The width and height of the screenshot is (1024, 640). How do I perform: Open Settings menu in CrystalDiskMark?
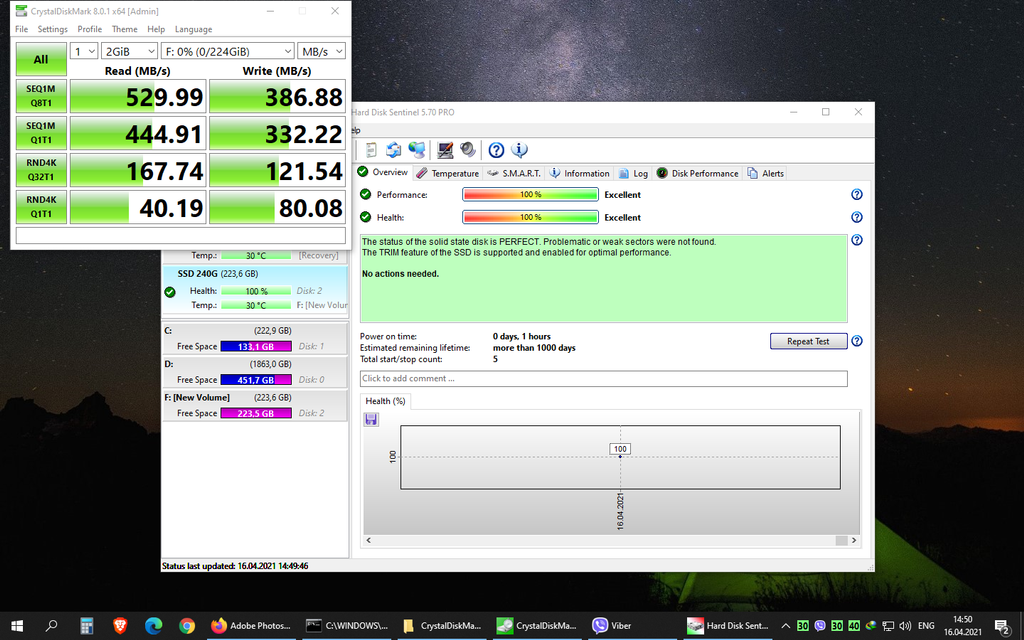point(52,29)
